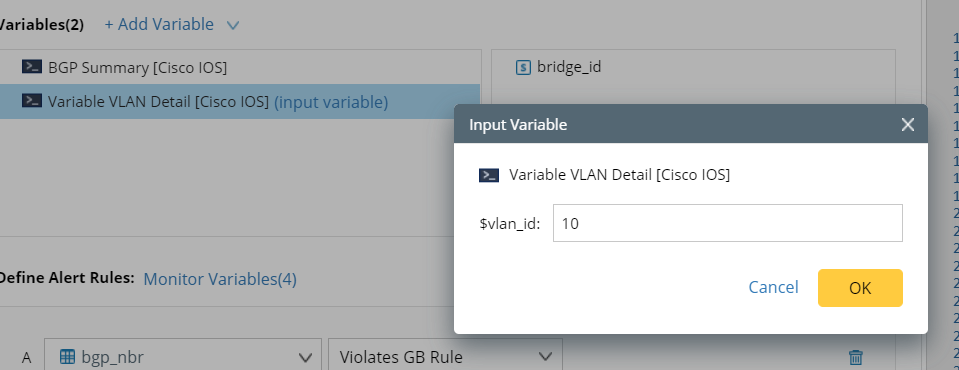Open Monitor Variables(4) link

tap(220, 279)
